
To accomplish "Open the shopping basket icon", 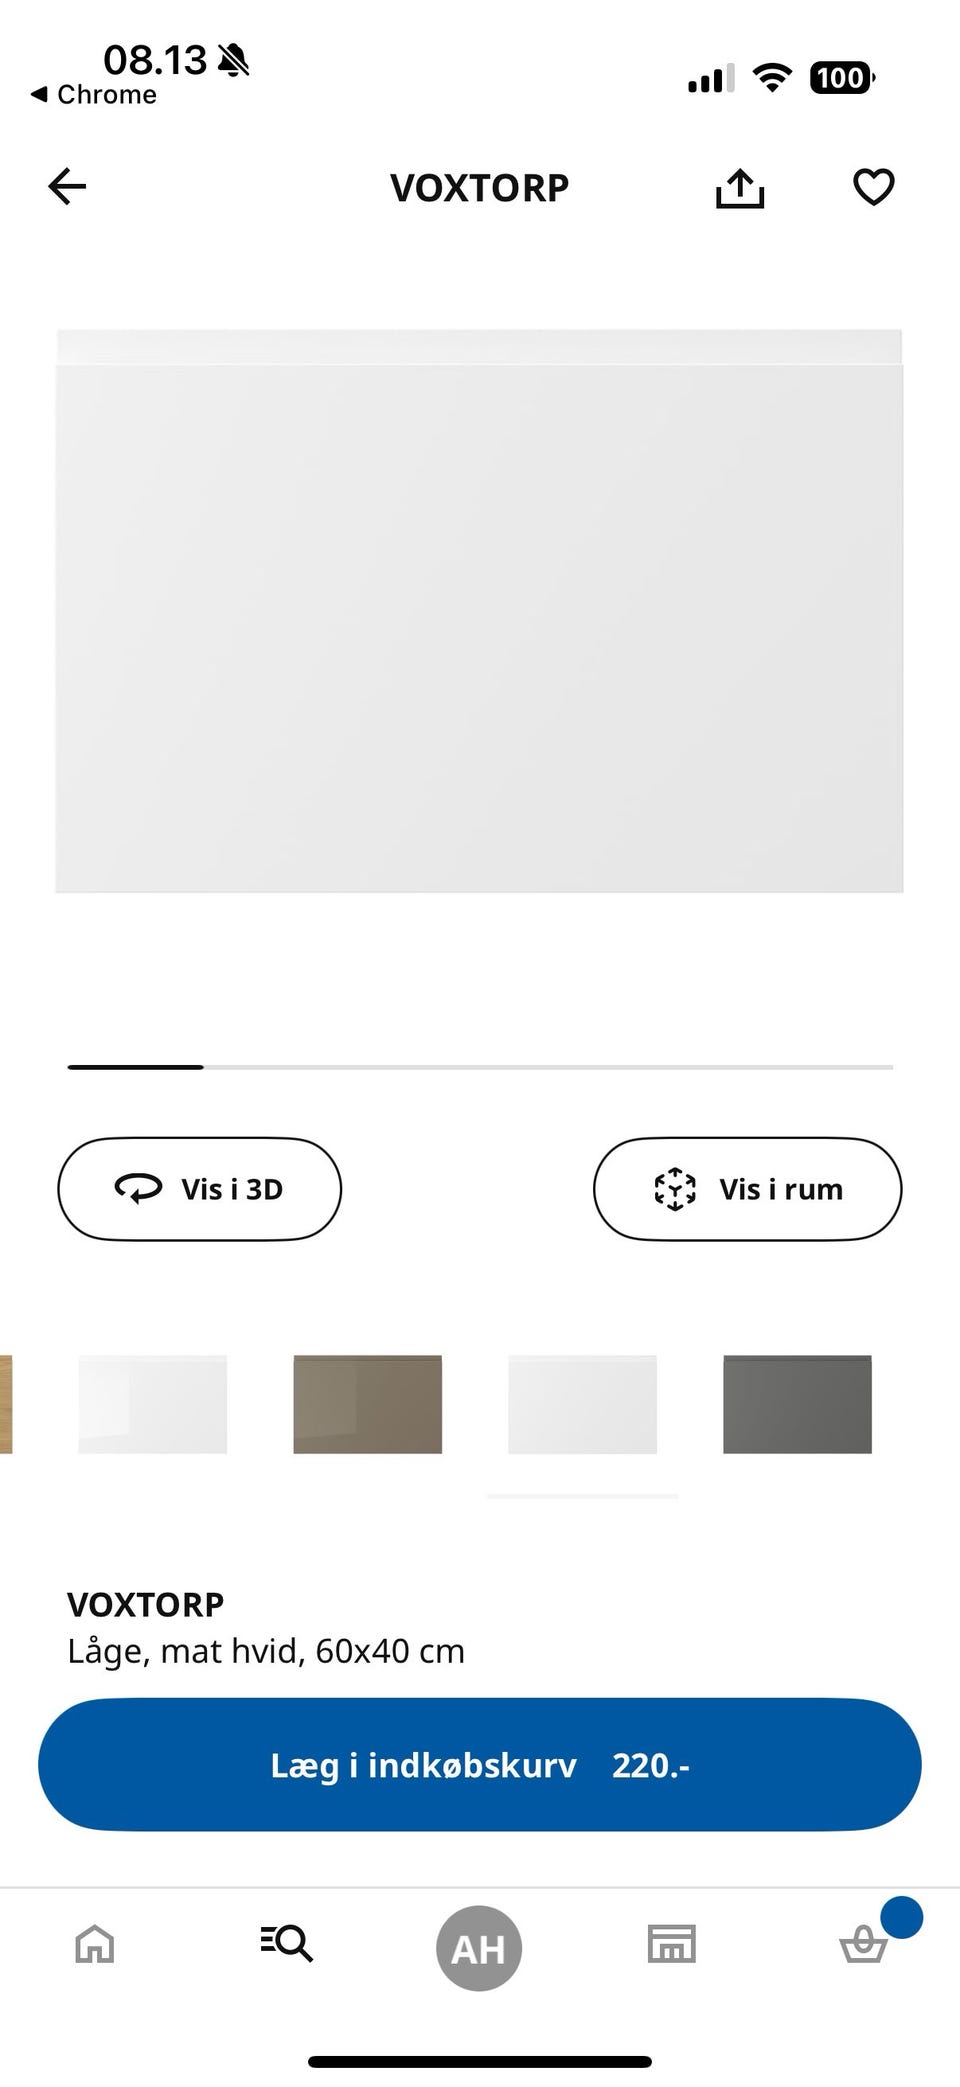I will pos(863,1945).
